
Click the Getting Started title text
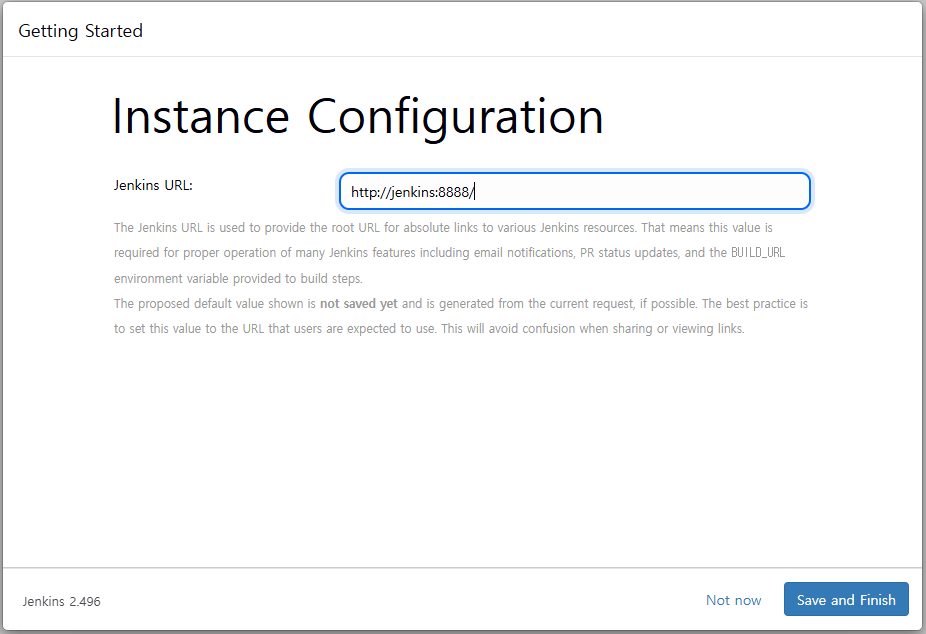(x=80, y=31)
